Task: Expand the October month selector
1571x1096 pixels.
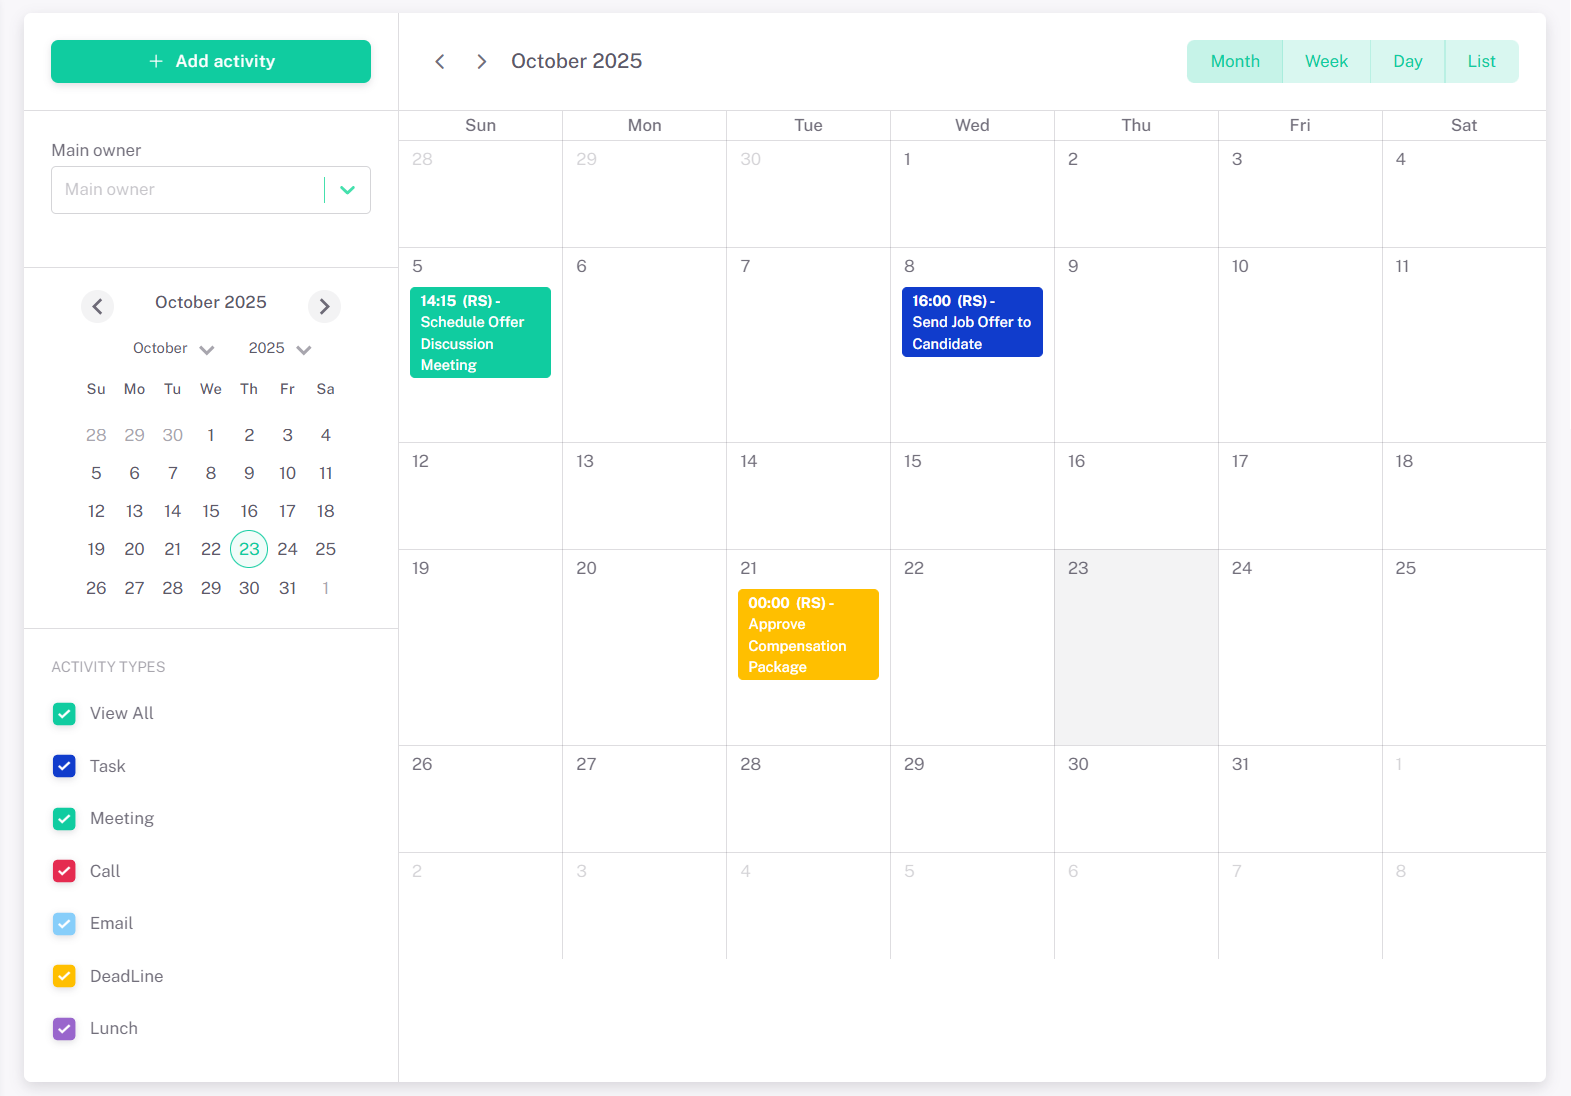Action: pos(174,349)
